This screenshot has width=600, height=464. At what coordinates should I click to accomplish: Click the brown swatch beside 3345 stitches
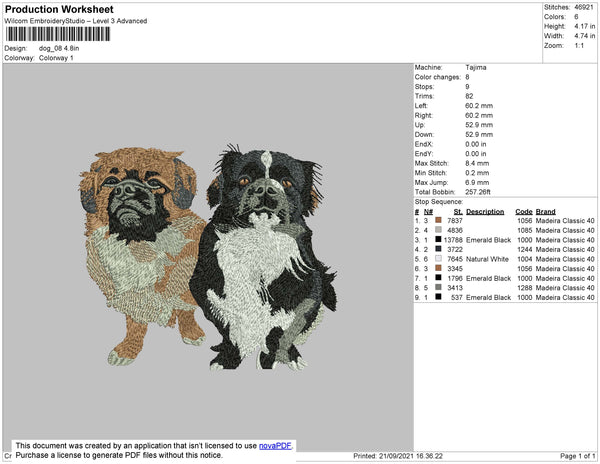(438, 268)
